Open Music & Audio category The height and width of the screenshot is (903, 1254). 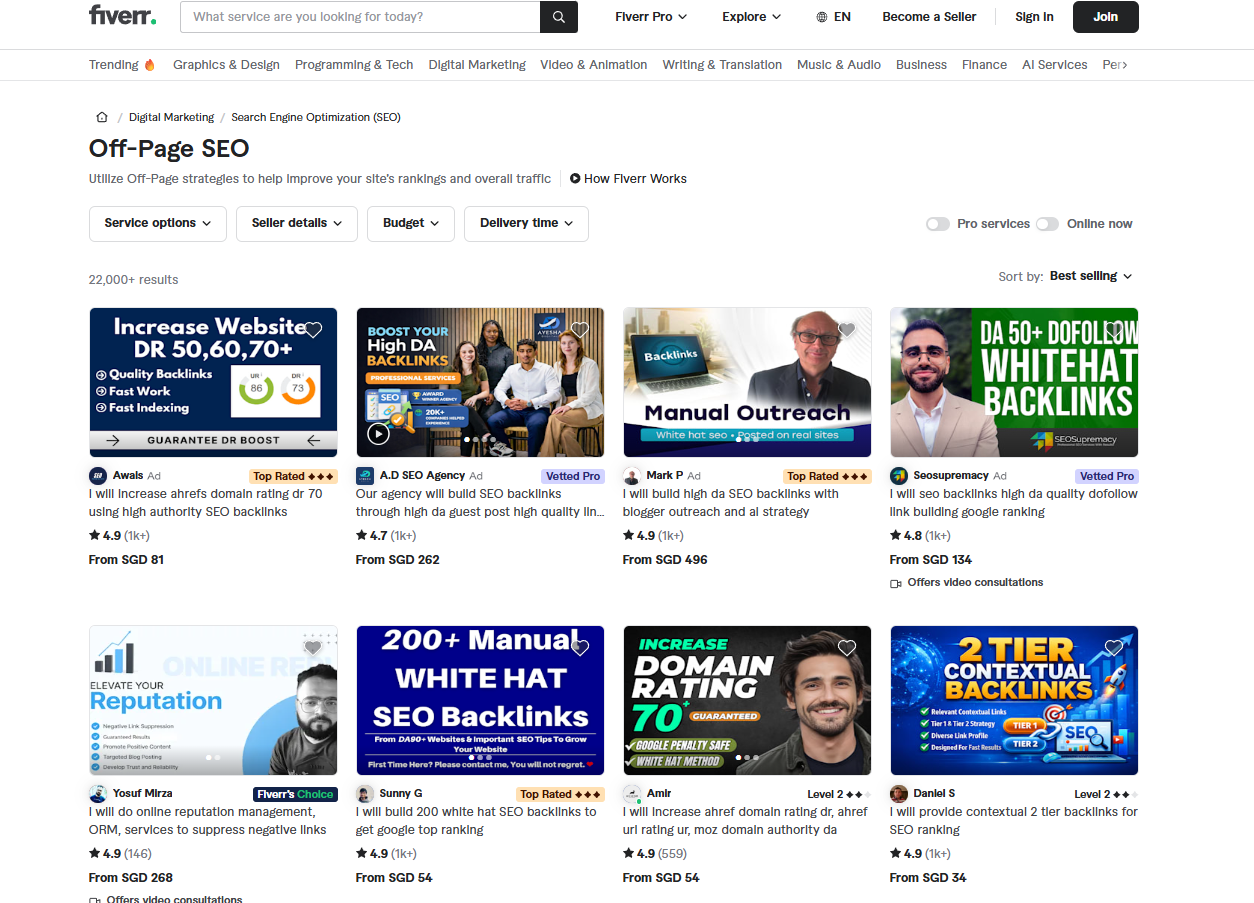(x=839, y=65)
